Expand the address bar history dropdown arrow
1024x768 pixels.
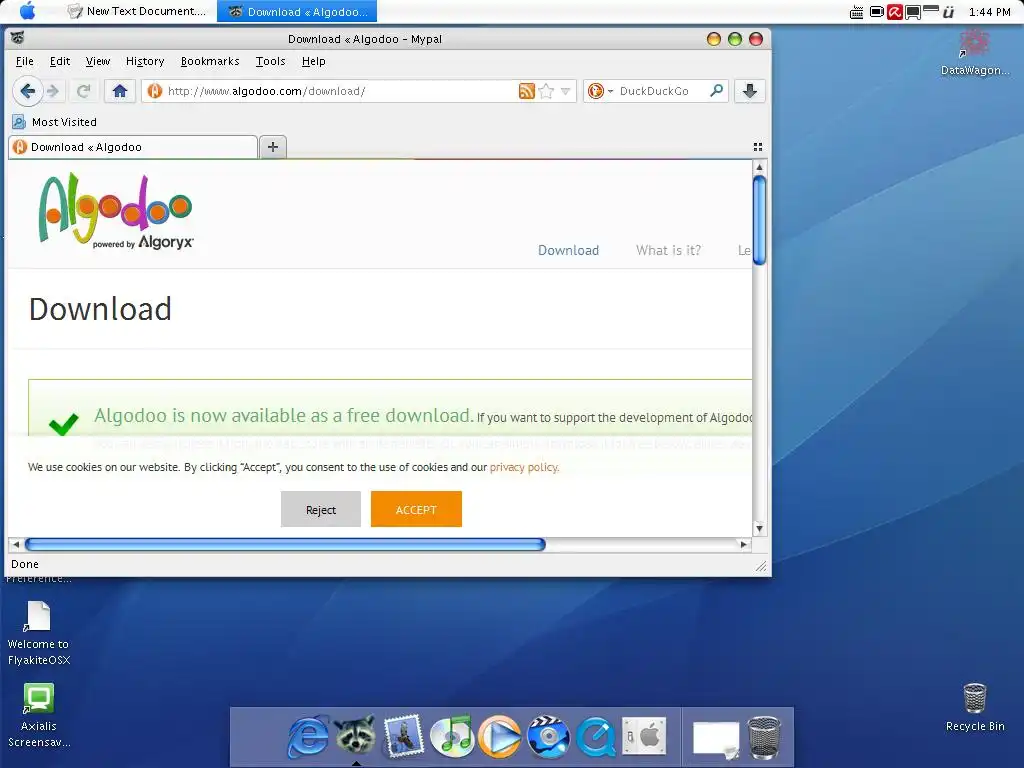pos(566,91)
